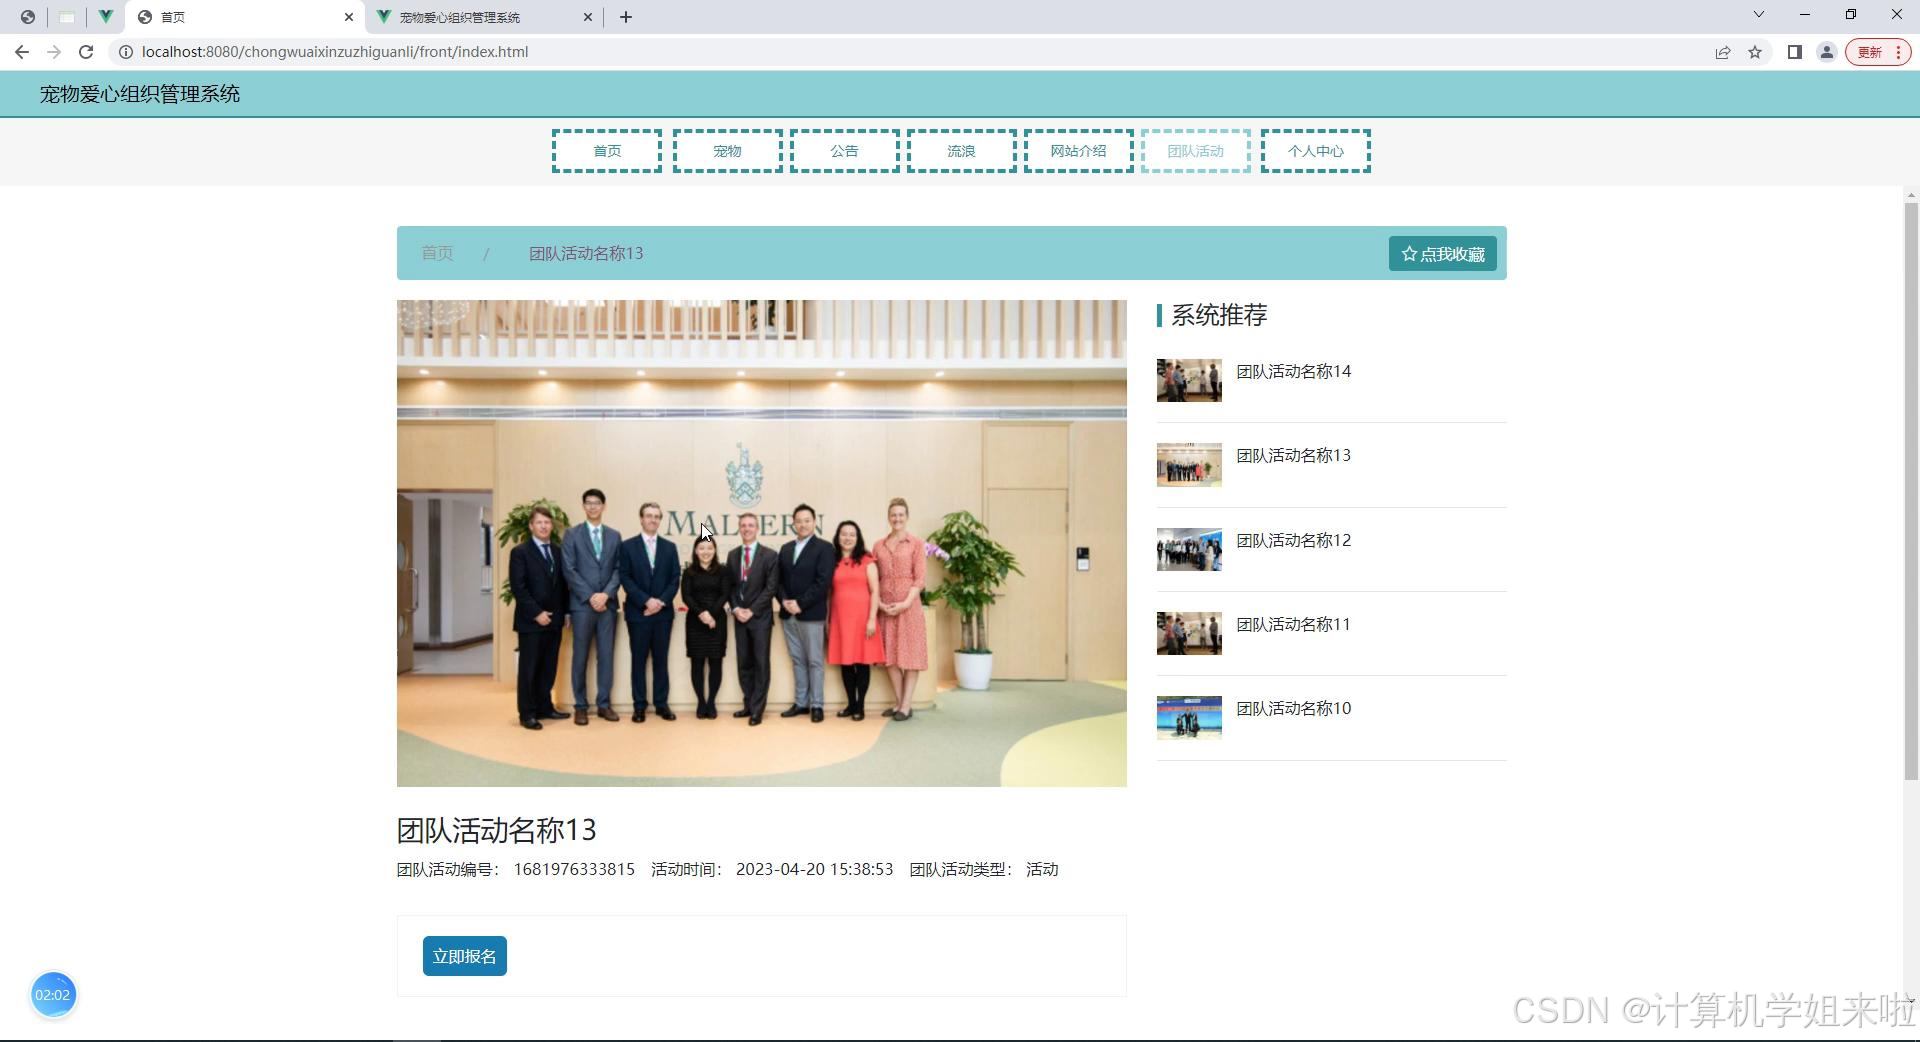The width and height of the screenshot is (1920, 1042).
Task: Open recommended item 团队活动名称14
Action: [1293, 371]
